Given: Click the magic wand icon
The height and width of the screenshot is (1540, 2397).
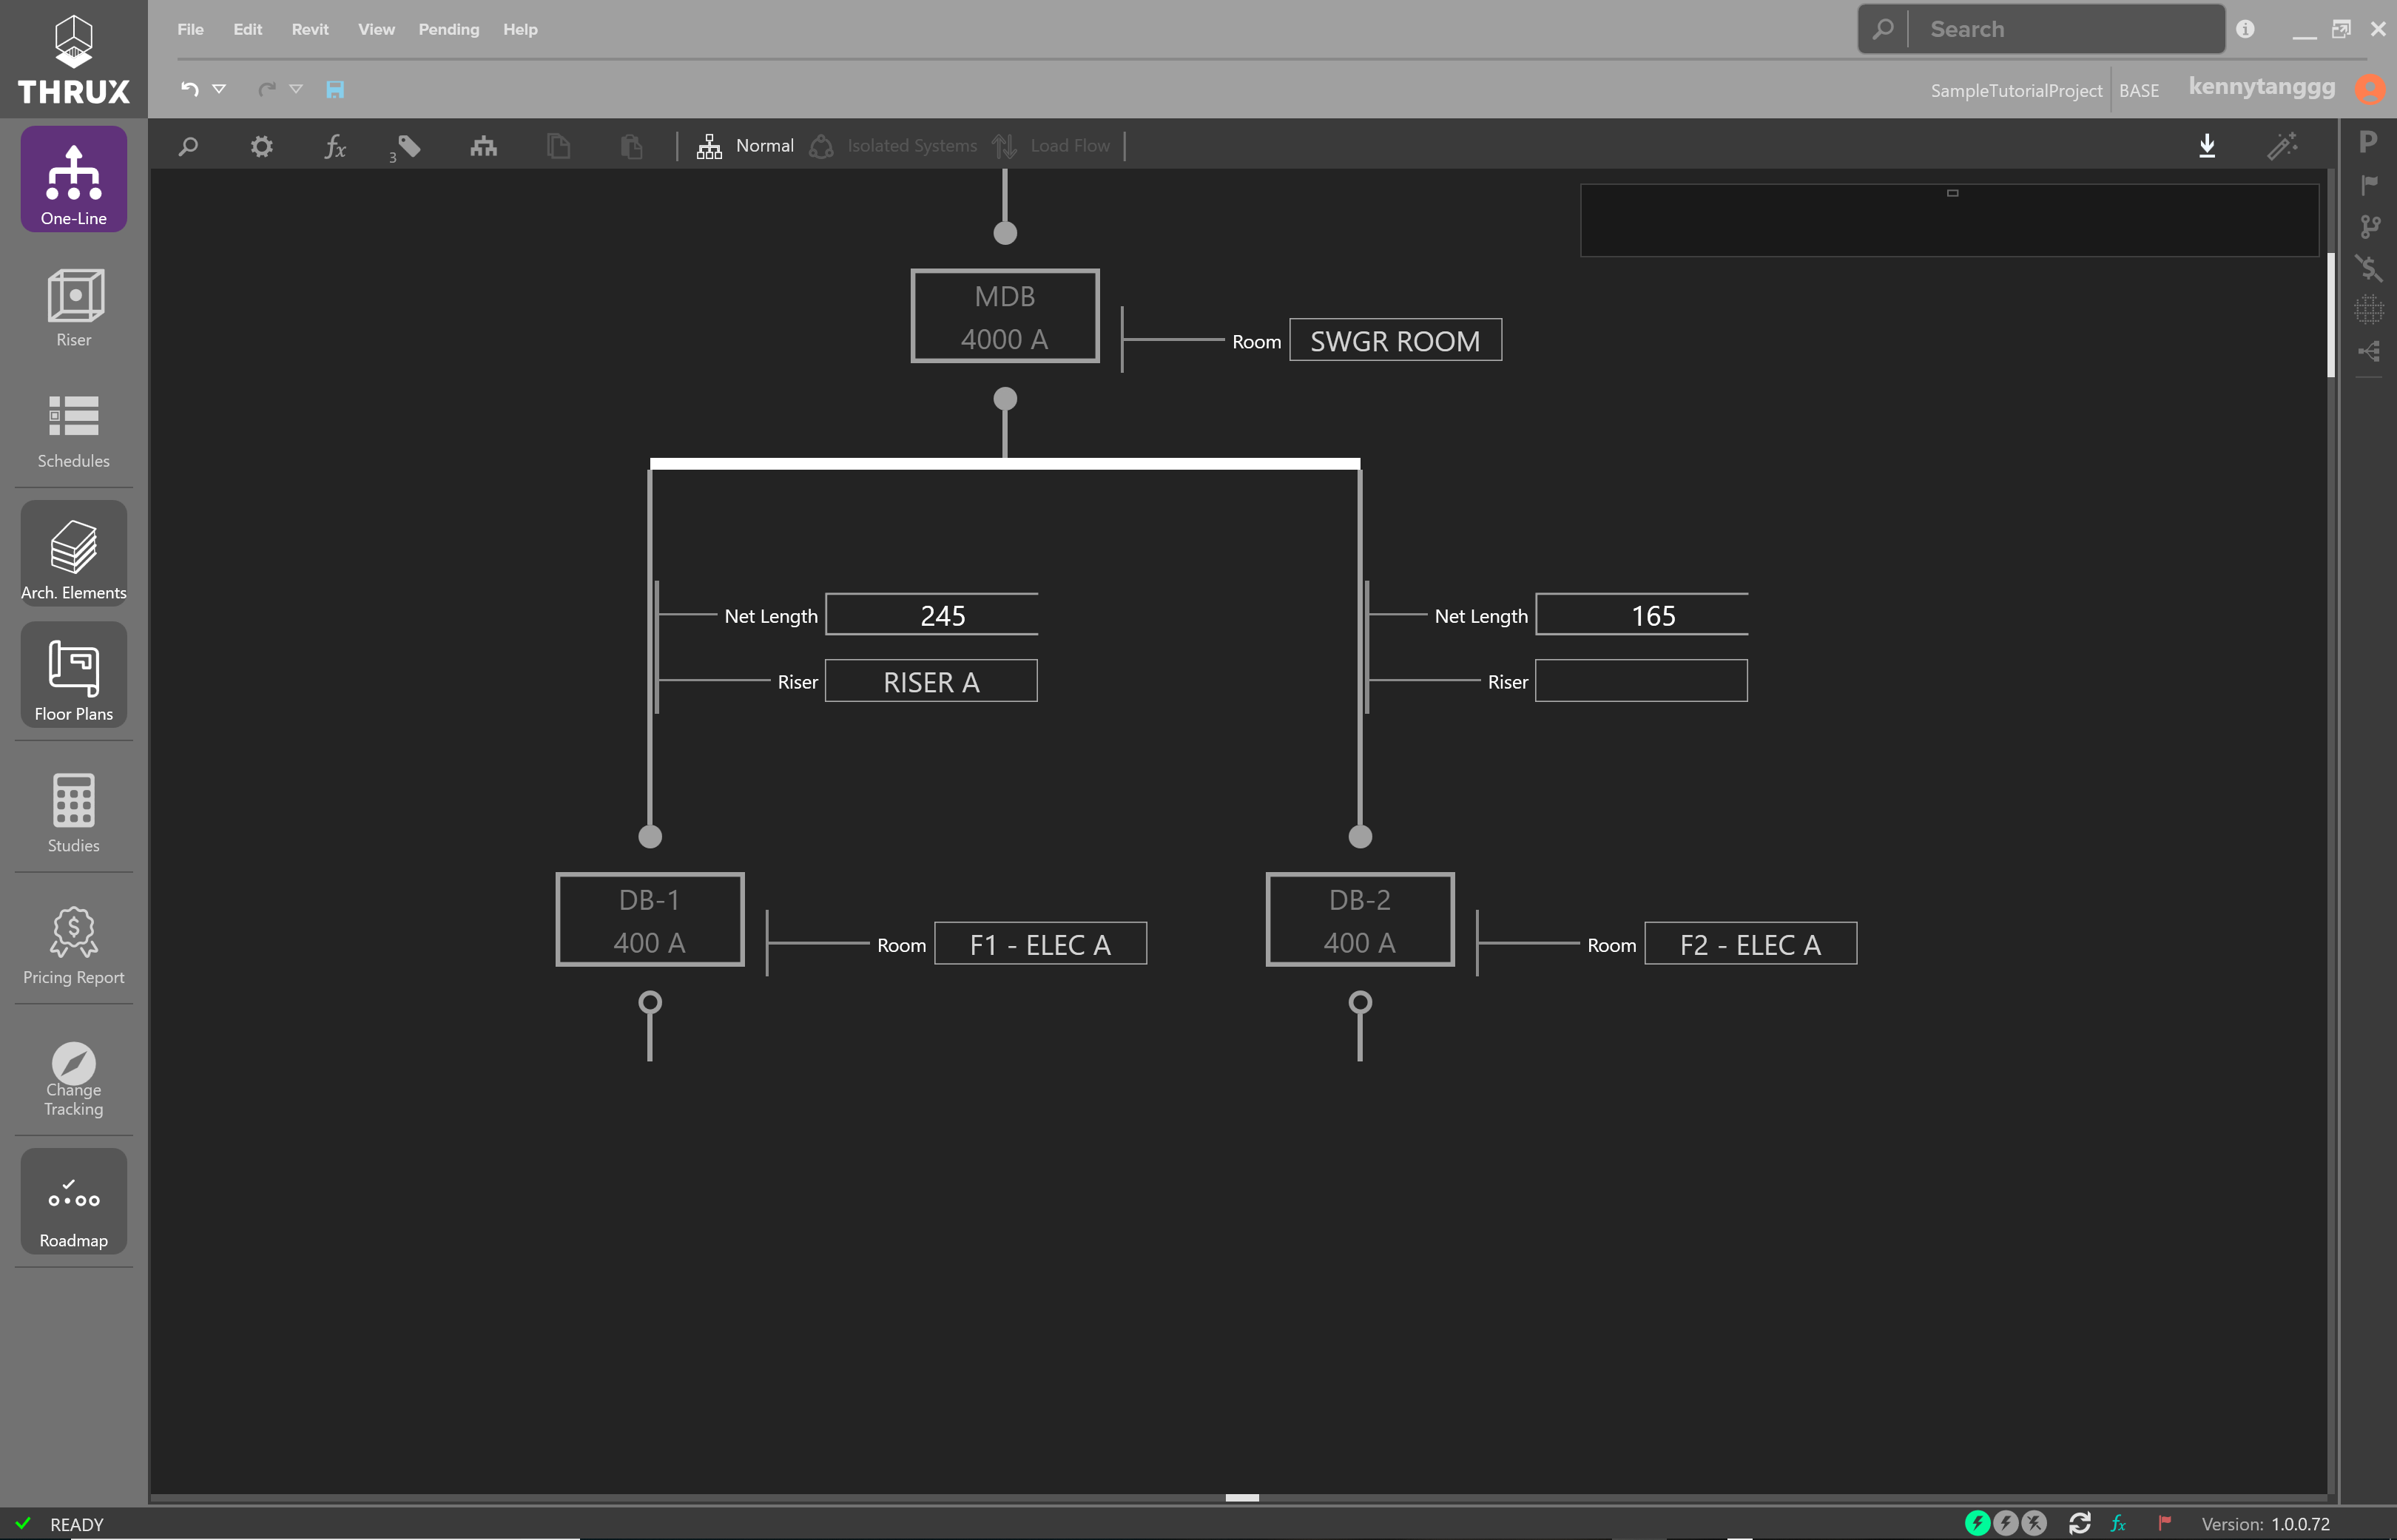Looking at the screenshot, I should [2283, 146].
